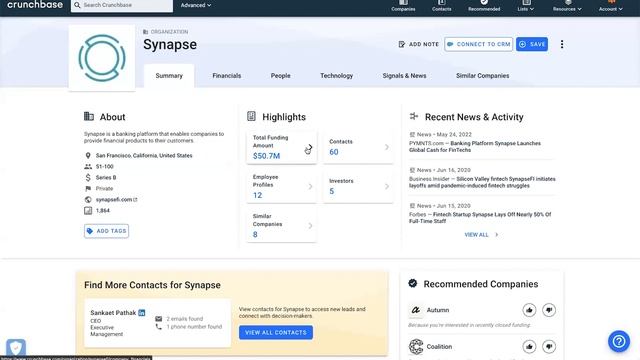Open Similar Companies highlight card chevron
Screen dimensions: 640x360
(x=310, y=226)
